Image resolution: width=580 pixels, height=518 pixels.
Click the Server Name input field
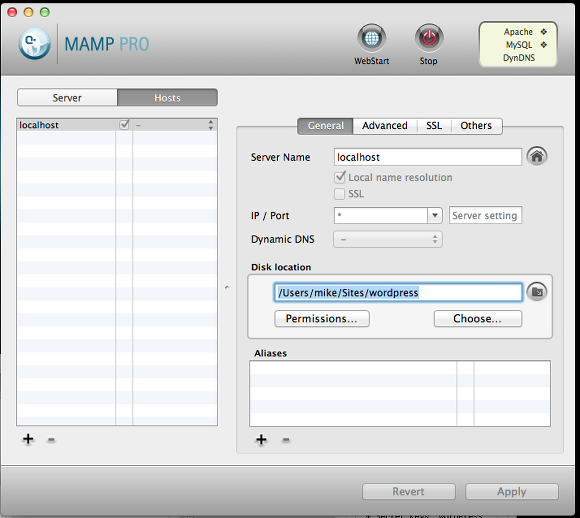pos(428,157)
